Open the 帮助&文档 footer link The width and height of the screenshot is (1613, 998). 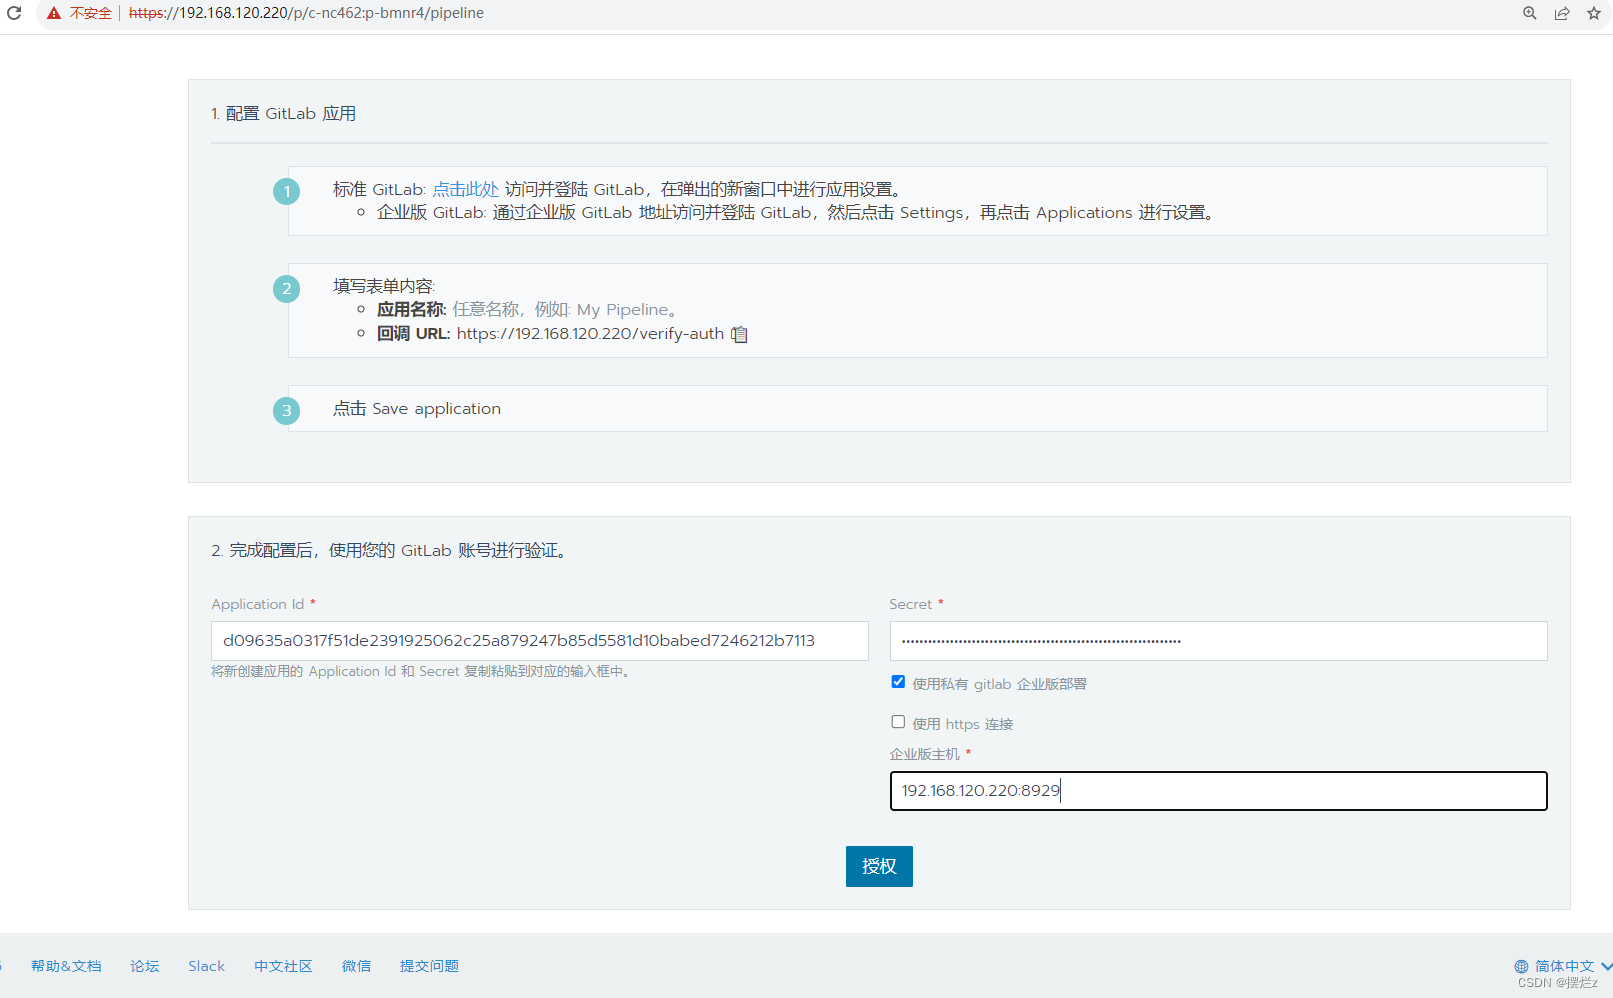66,966
